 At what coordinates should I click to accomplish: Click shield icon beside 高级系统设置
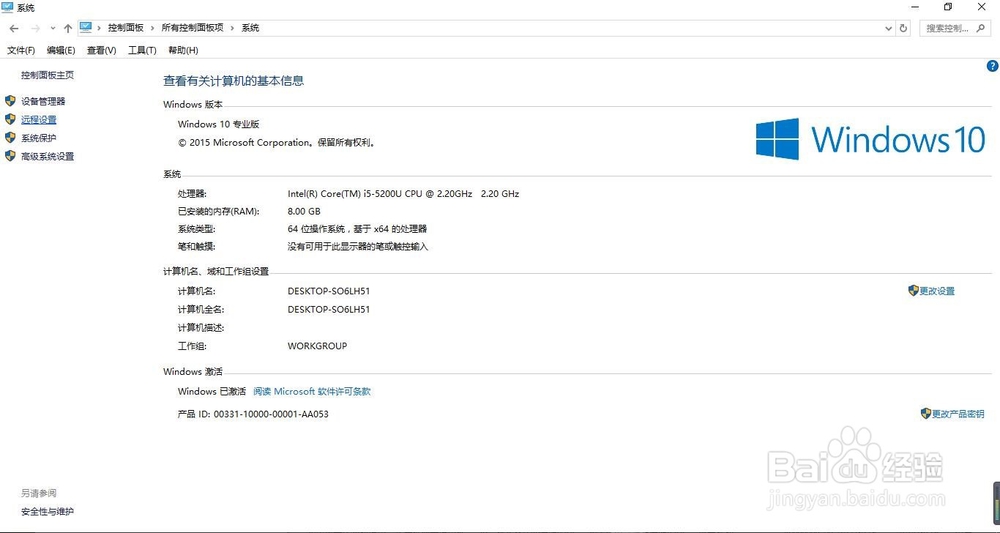(10, 156)
